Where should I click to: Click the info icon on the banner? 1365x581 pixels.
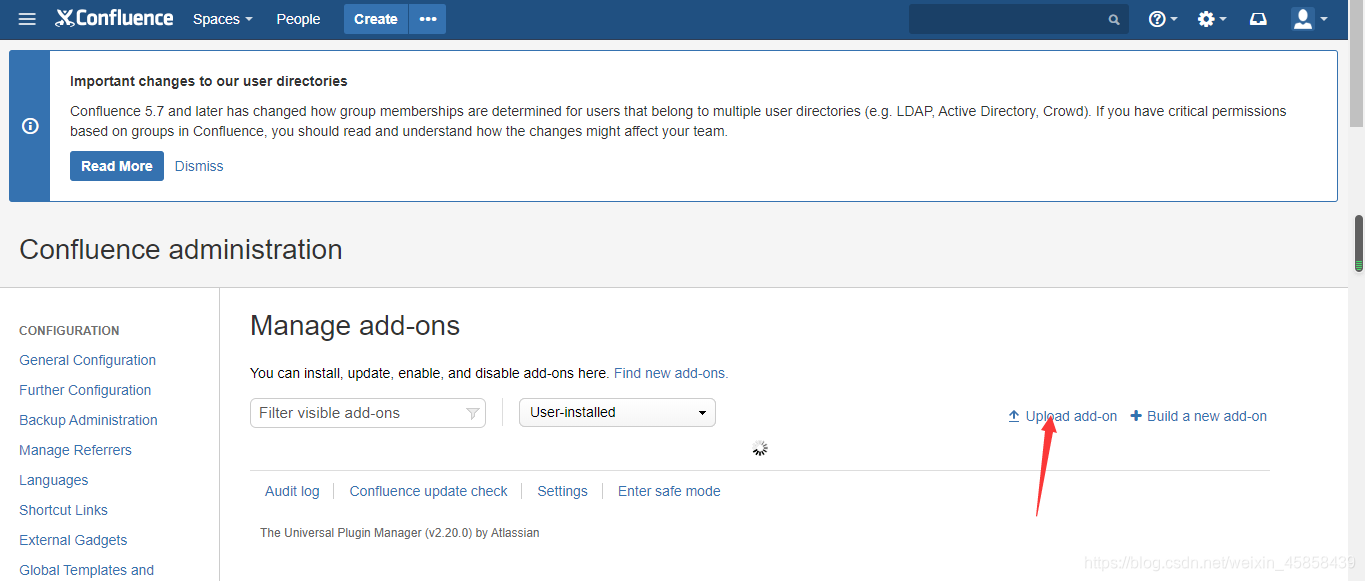pos(30,126)
